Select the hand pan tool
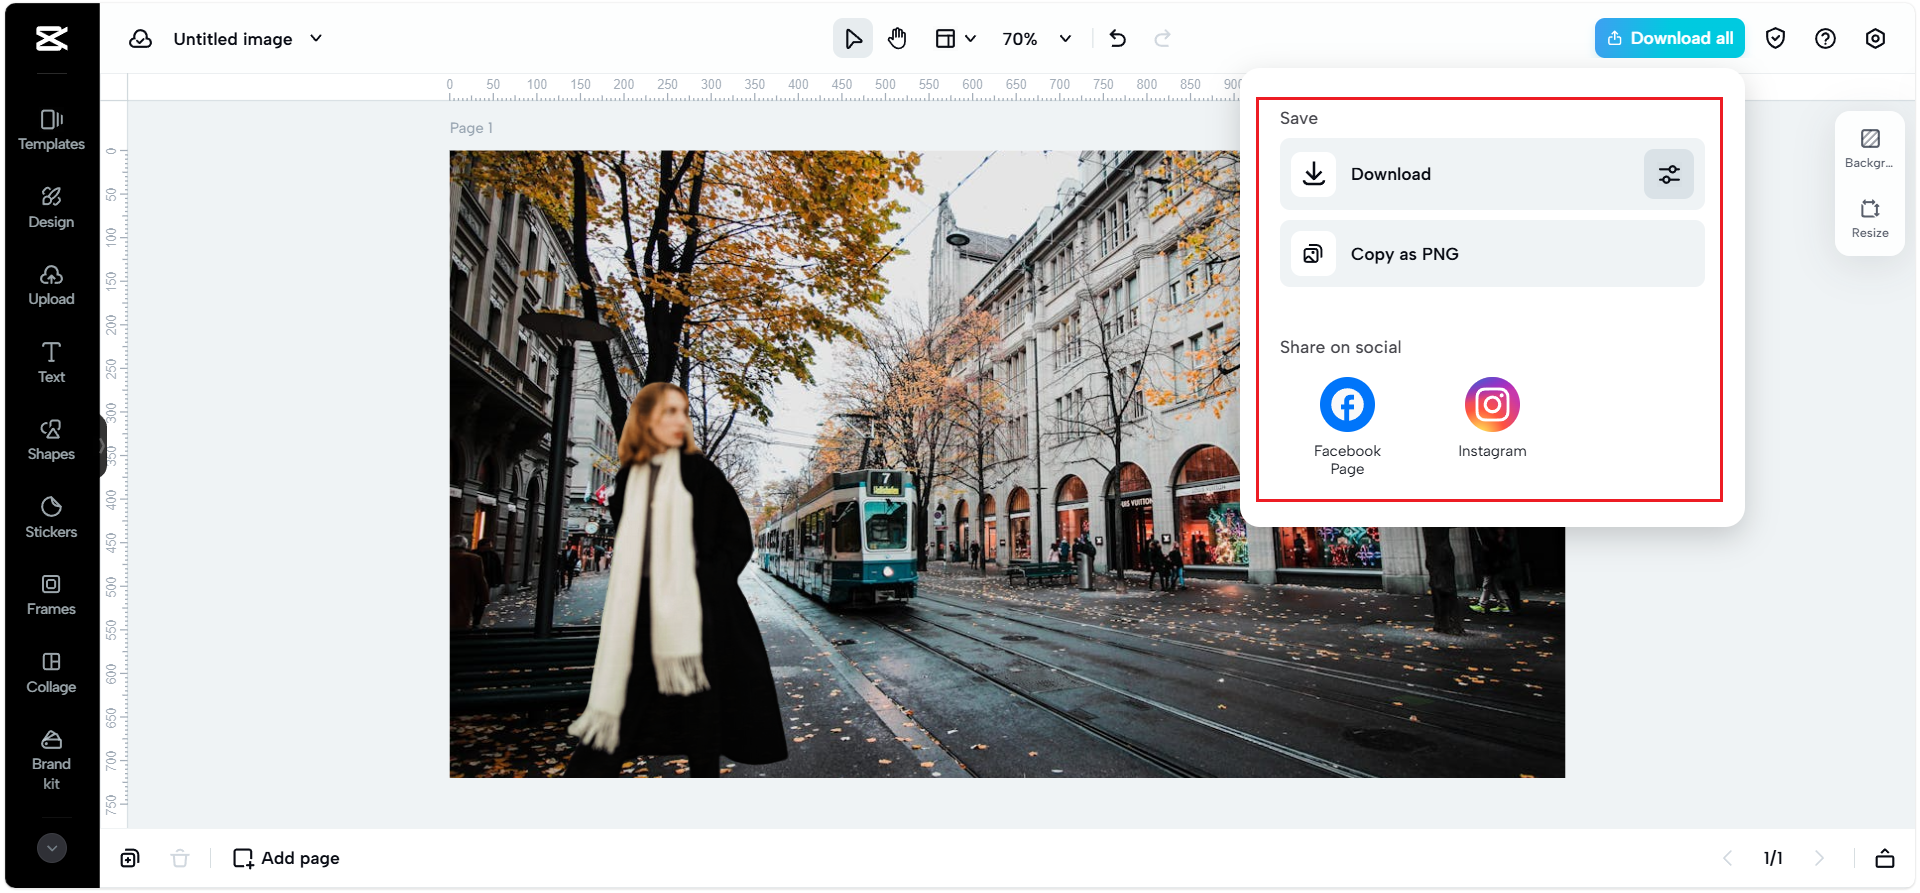This screenshot has width=1920, height=893. pos(898,39)
